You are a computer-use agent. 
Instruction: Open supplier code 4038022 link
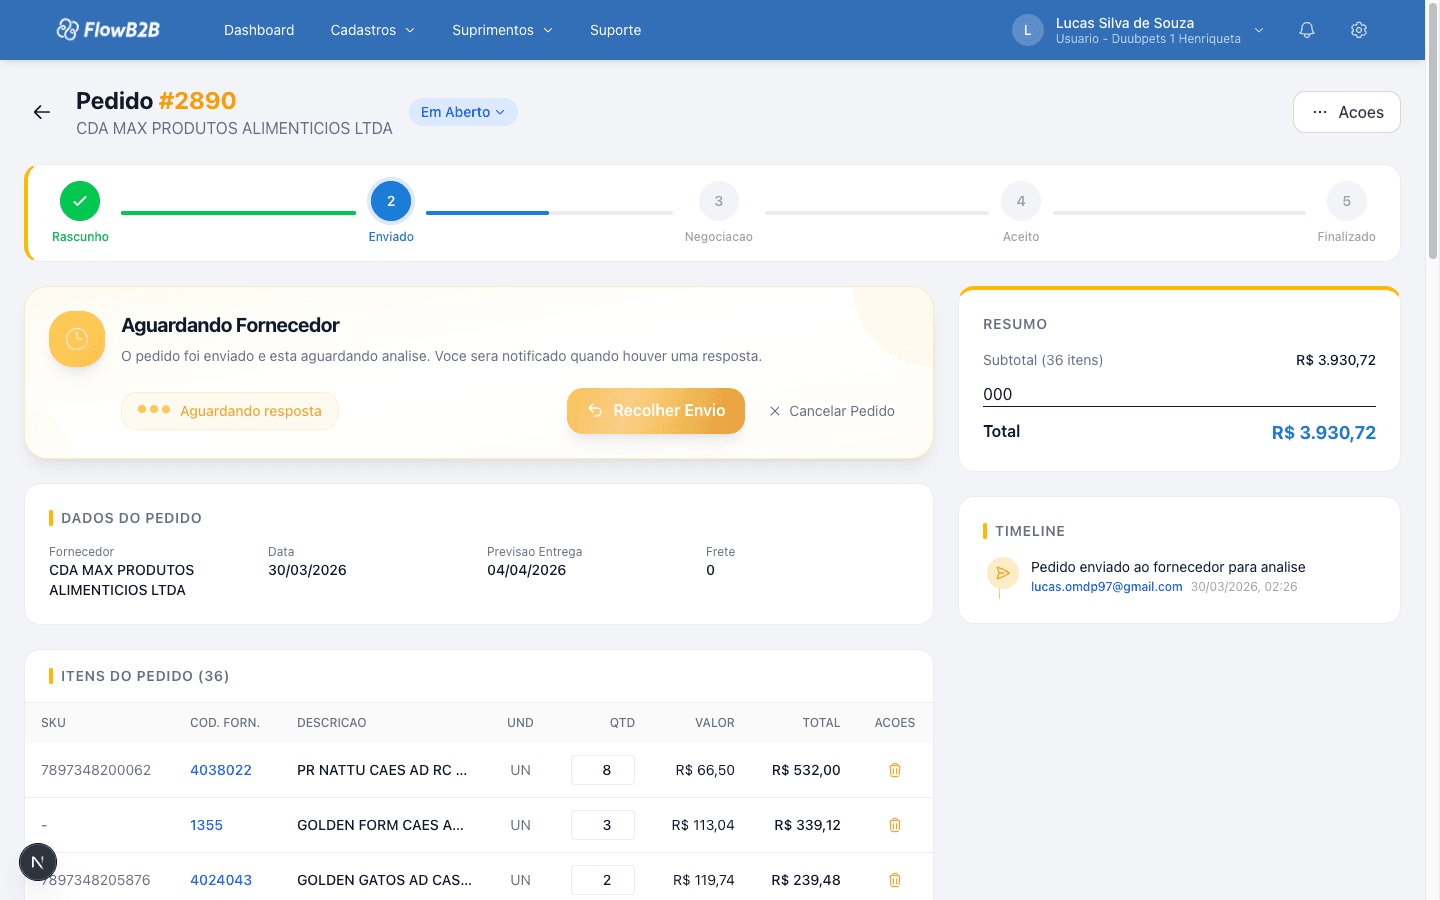point(221,770)
